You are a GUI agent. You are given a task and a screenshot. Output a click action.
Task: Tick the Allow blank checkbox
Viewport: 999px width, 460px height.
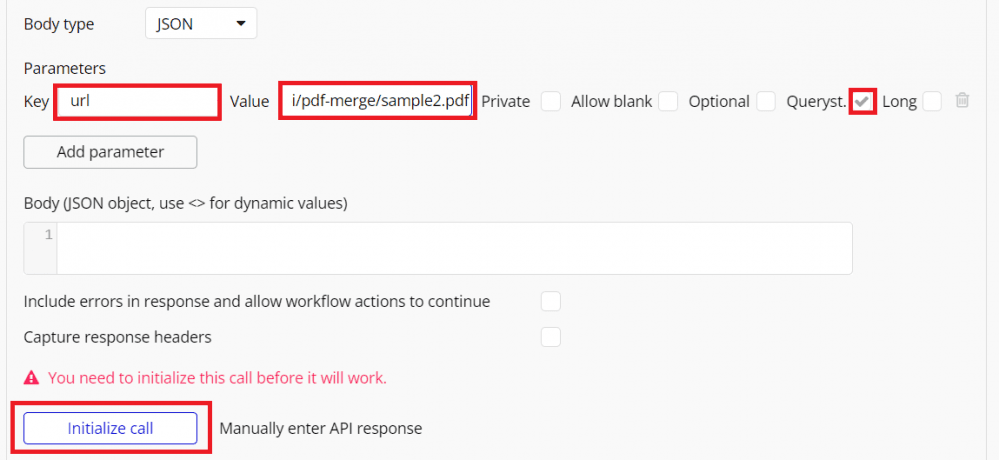click(x=668, y=101)
